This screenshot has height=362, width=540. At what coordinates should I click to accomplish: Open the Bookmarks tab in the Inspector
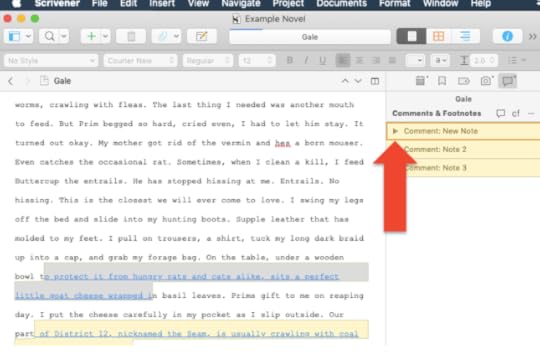(x=442, y=81)
